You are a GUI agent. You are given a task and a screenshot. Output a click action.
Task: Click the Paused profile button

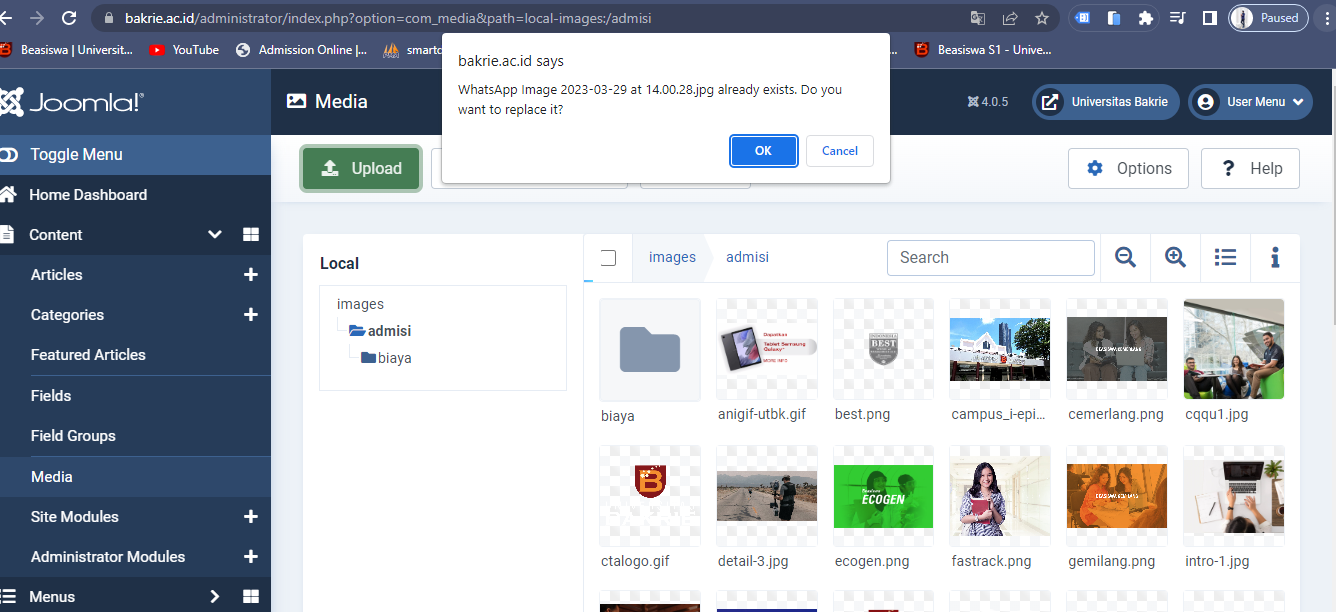pyautogui.click(x=1267, y=18)
